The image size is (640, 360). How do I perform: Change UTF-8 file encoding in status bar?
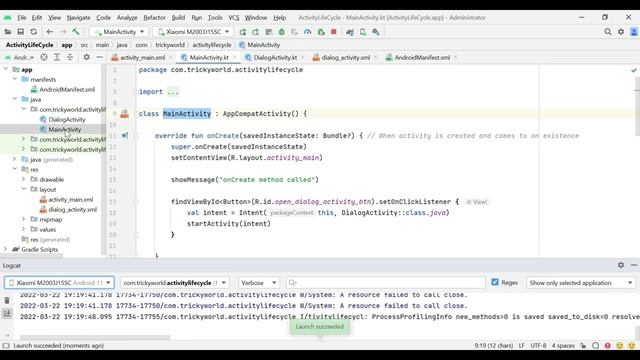[538, 346]
